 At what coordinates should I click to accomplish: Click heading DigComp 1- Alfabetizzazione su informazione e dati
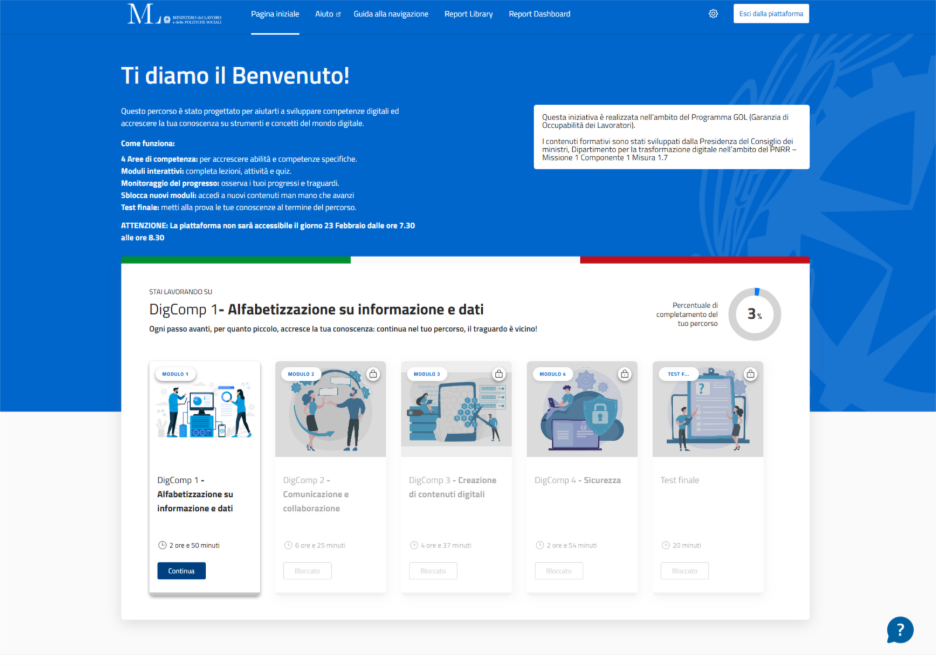316,309
